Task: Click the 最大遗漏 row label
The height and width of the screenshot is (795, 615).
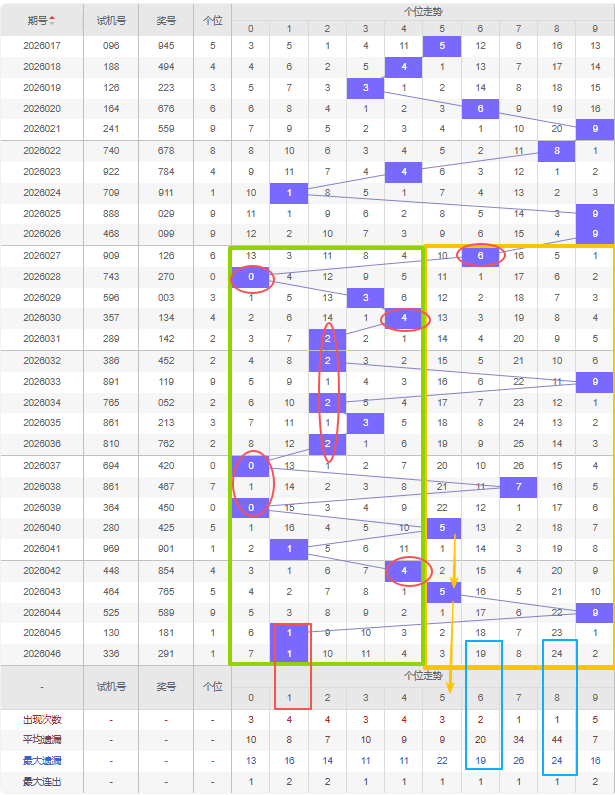Action: coord(42,760)
